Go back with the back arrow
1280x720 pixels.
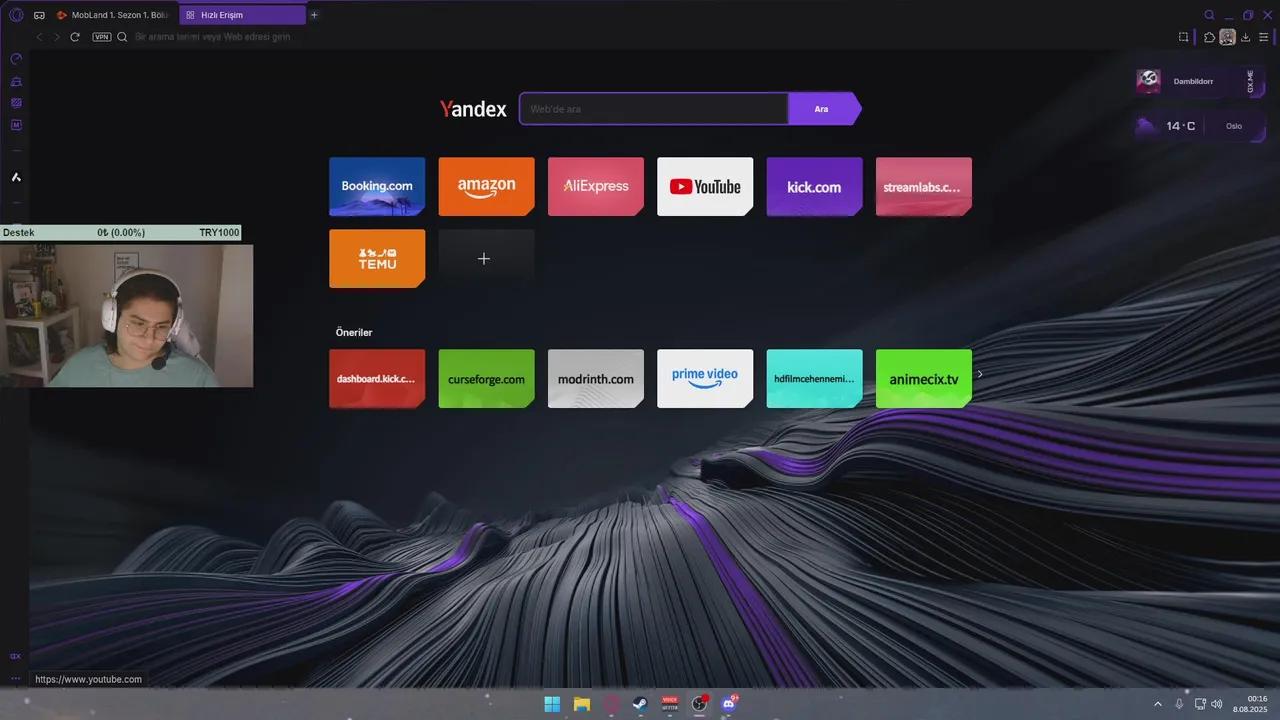[x=39, y=37]
